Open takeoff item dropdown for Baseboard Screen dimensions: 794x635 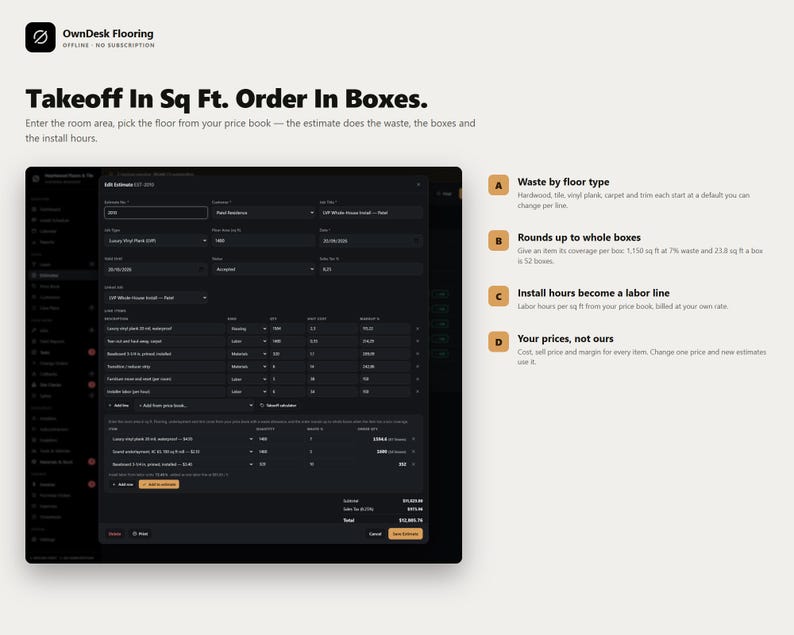[x=181, y=464]
